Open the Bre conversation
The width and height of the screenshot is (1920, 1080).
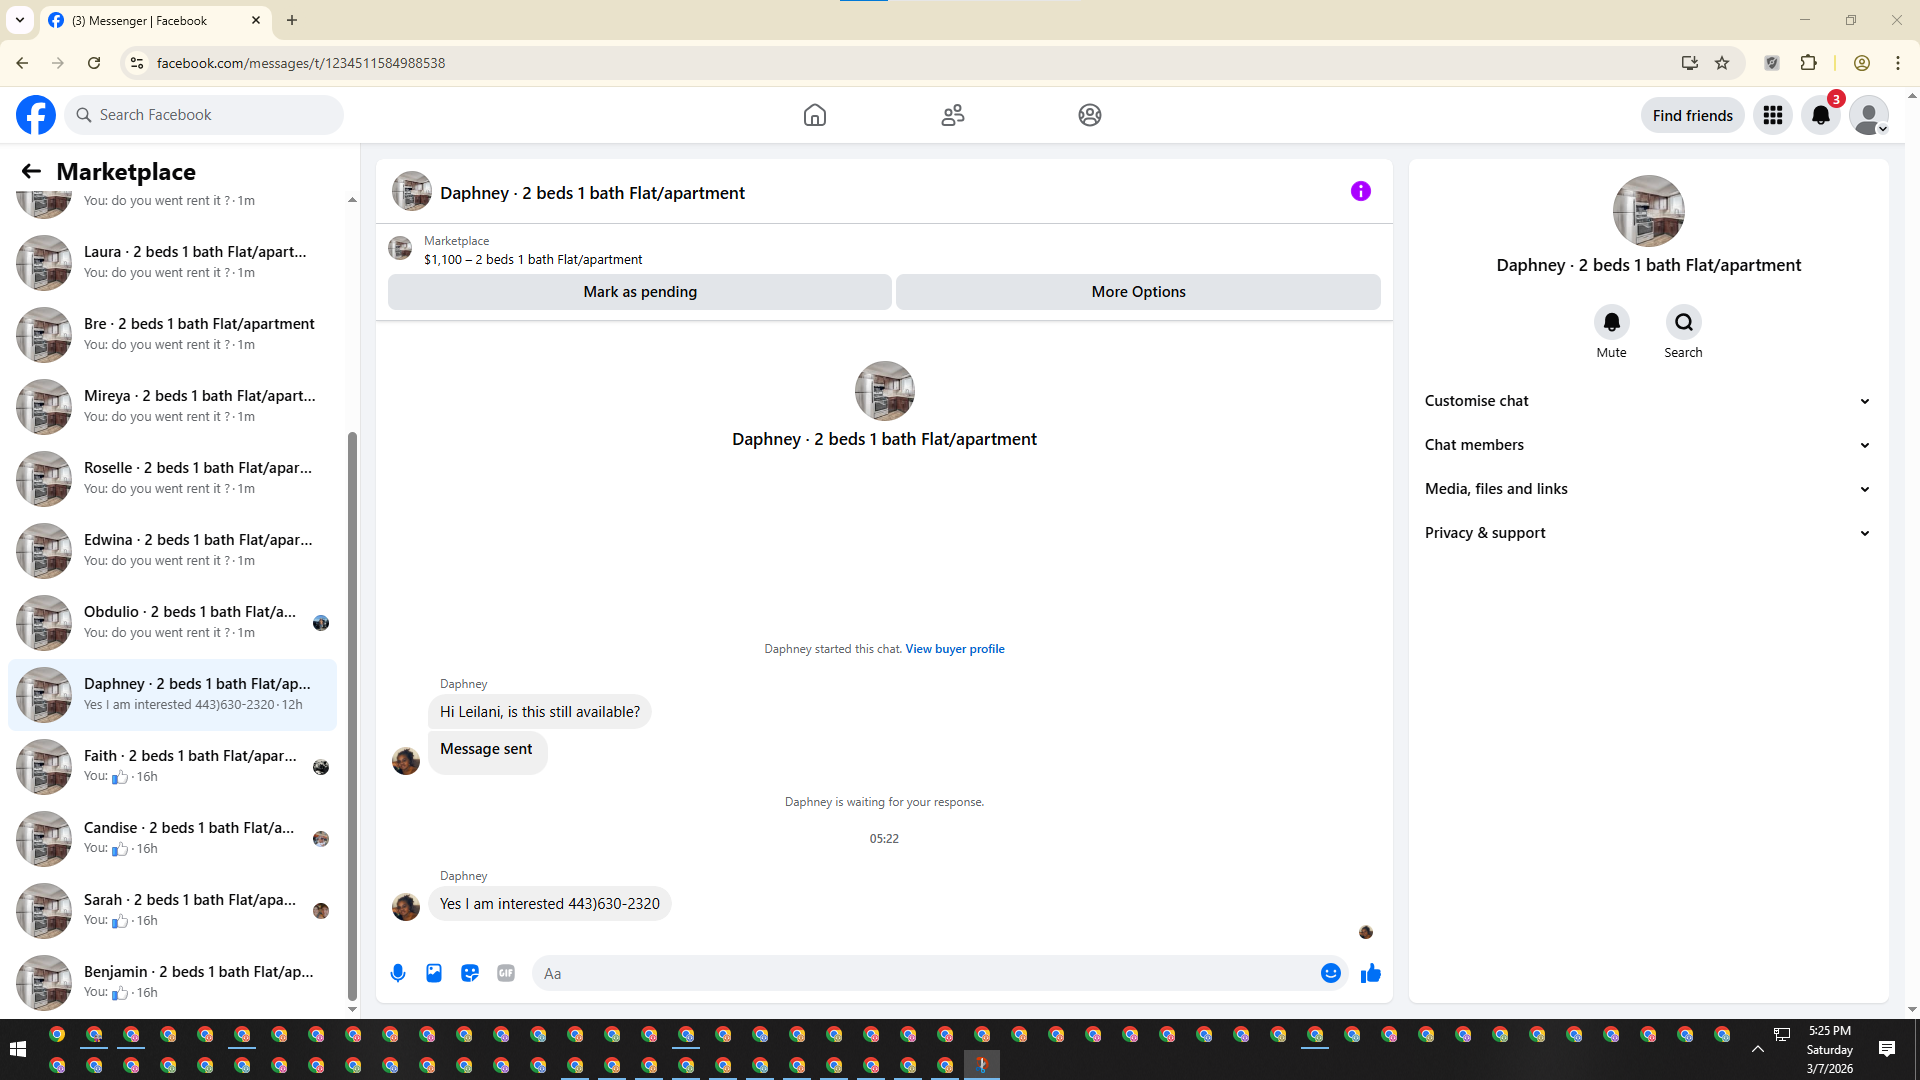[x=172, y=334]
